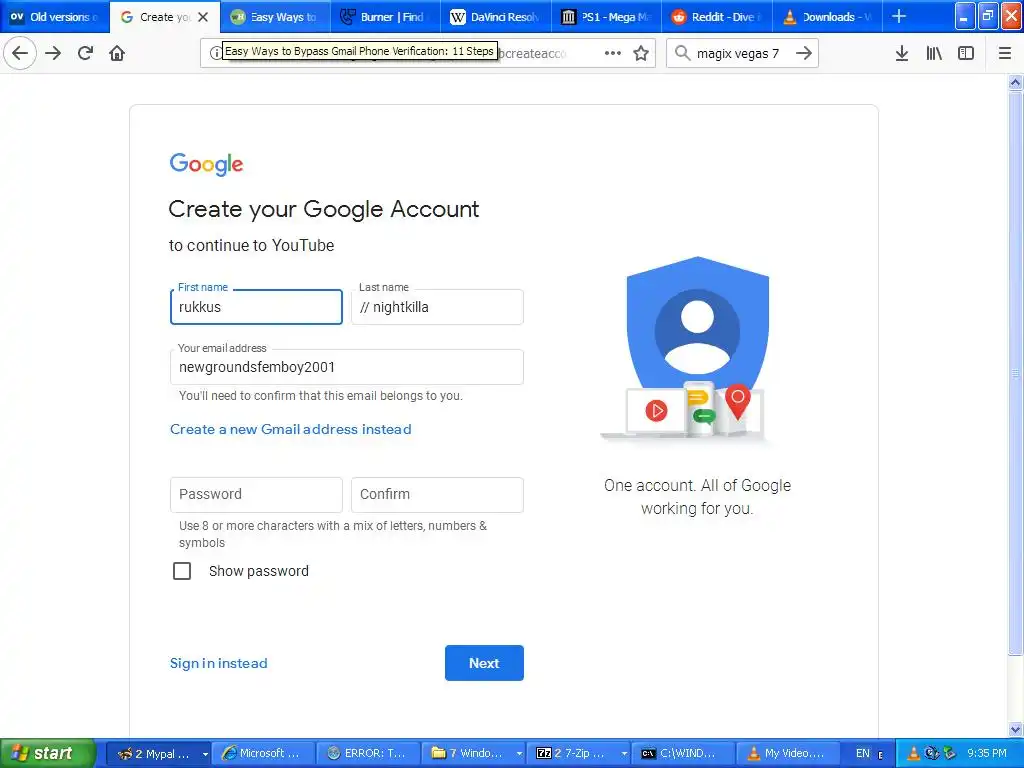Screen dimensions: 1024x768
Task: Click the page scrollbar down arrow
Action: point(1015,729)
